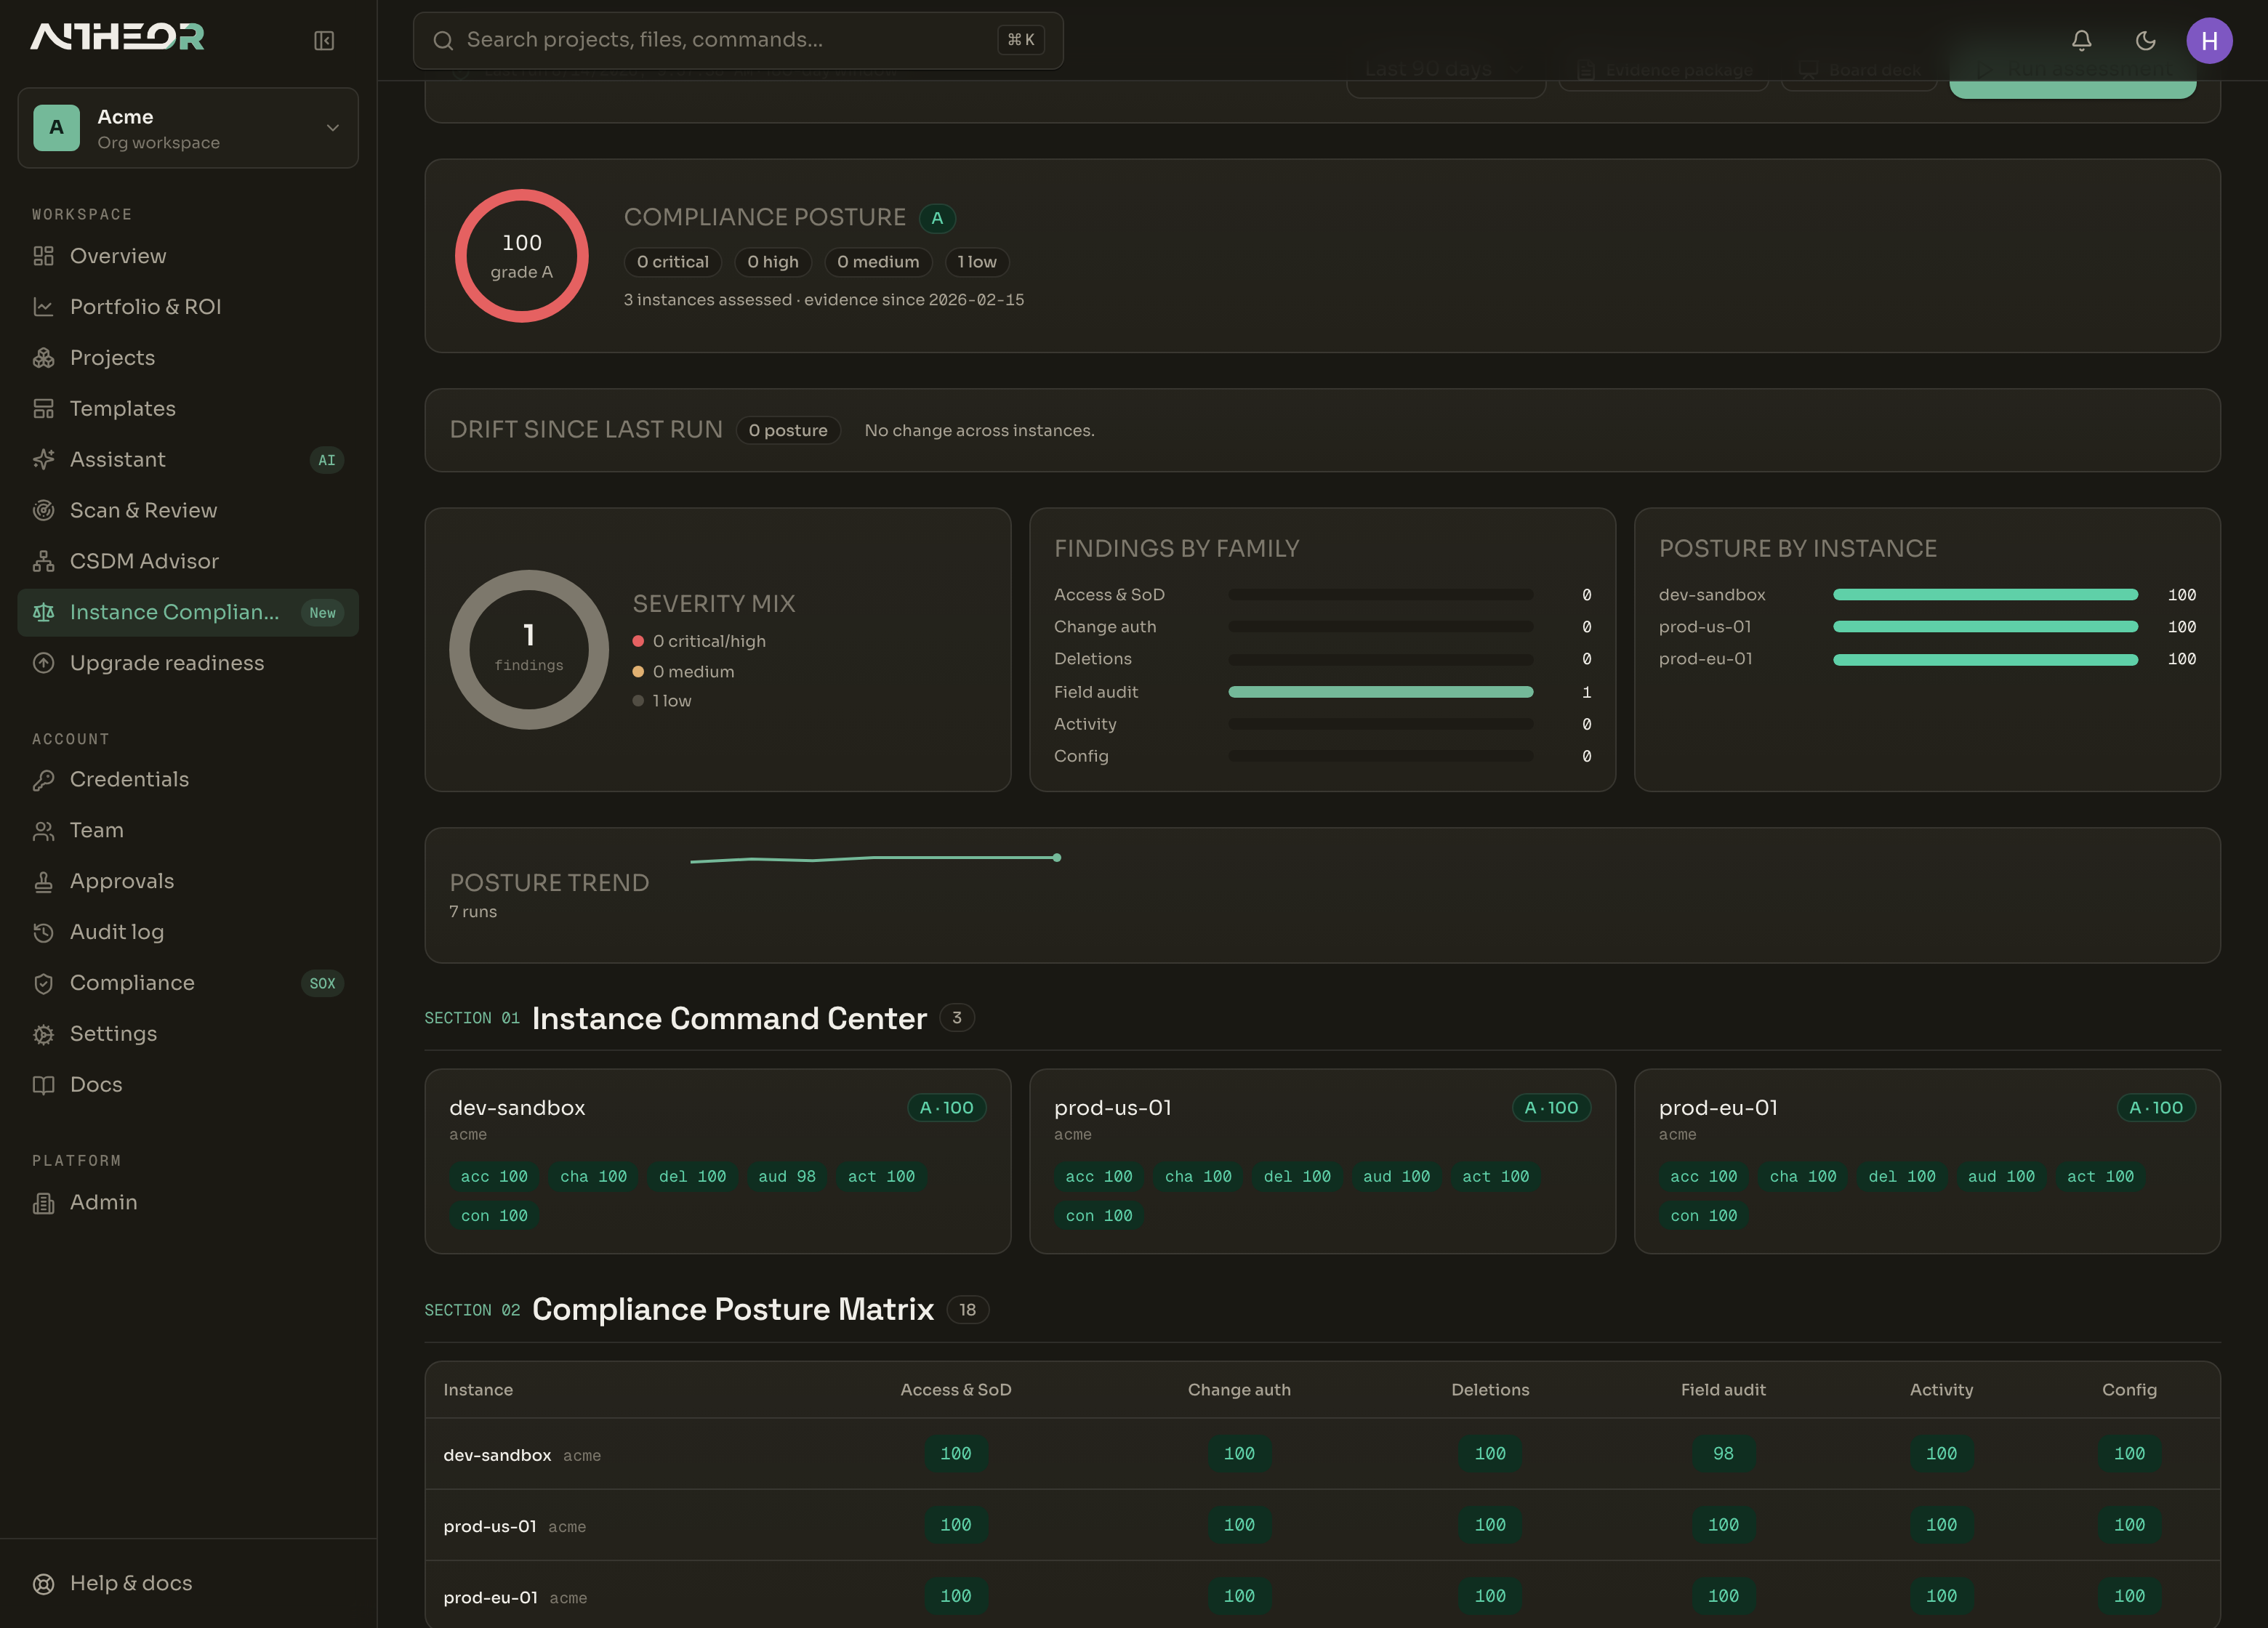
Task: Click the count badge 3 beside Instance Command Center
Action: [x=957, y=1018]
